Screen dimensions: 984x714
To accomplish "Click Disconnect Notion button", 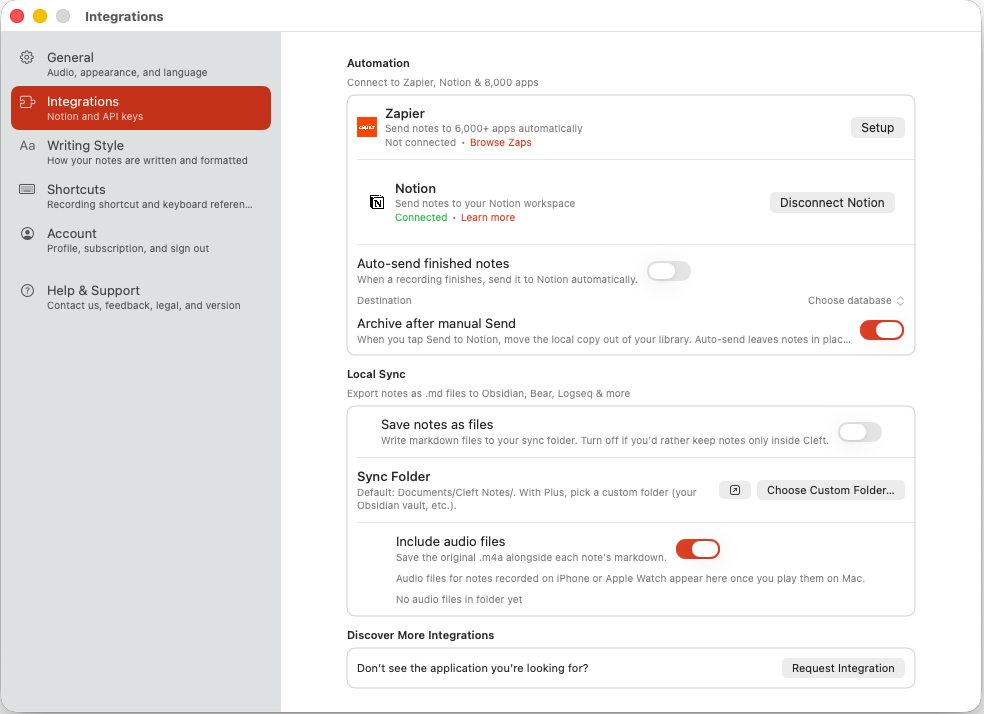I will click(x=832, y=203).
